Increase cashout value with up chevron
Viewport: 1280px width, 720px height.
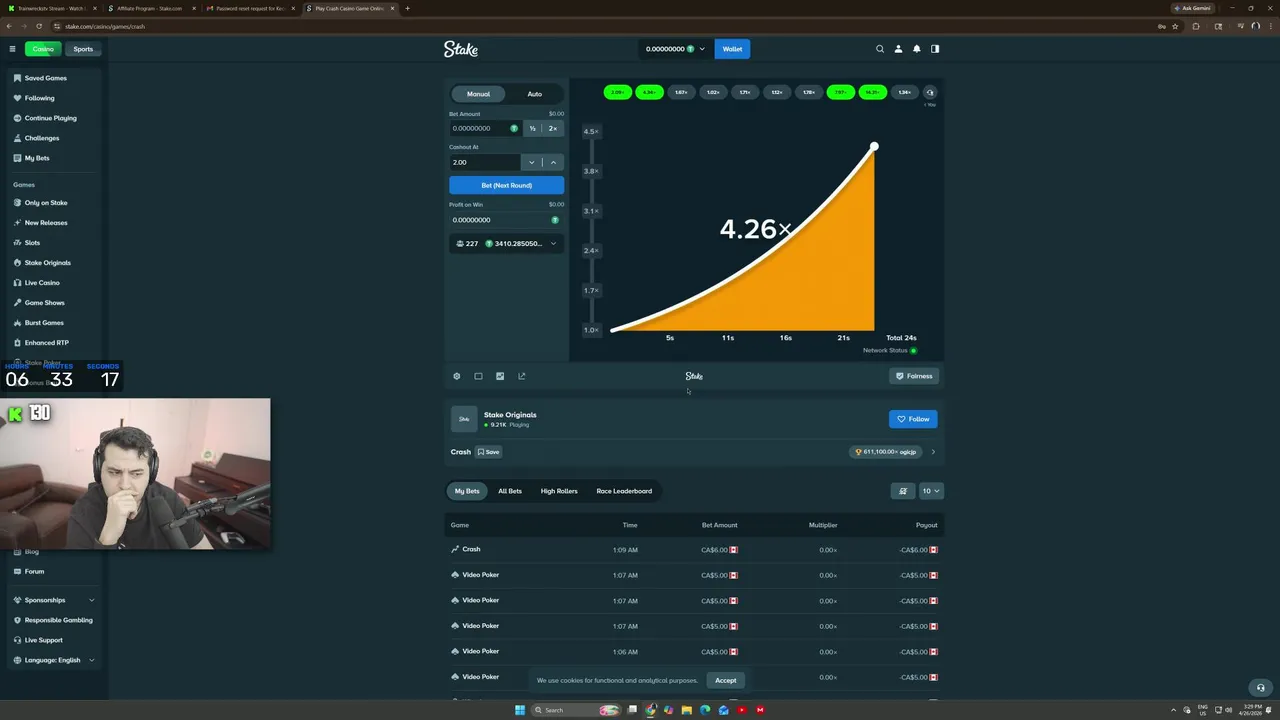553,162
